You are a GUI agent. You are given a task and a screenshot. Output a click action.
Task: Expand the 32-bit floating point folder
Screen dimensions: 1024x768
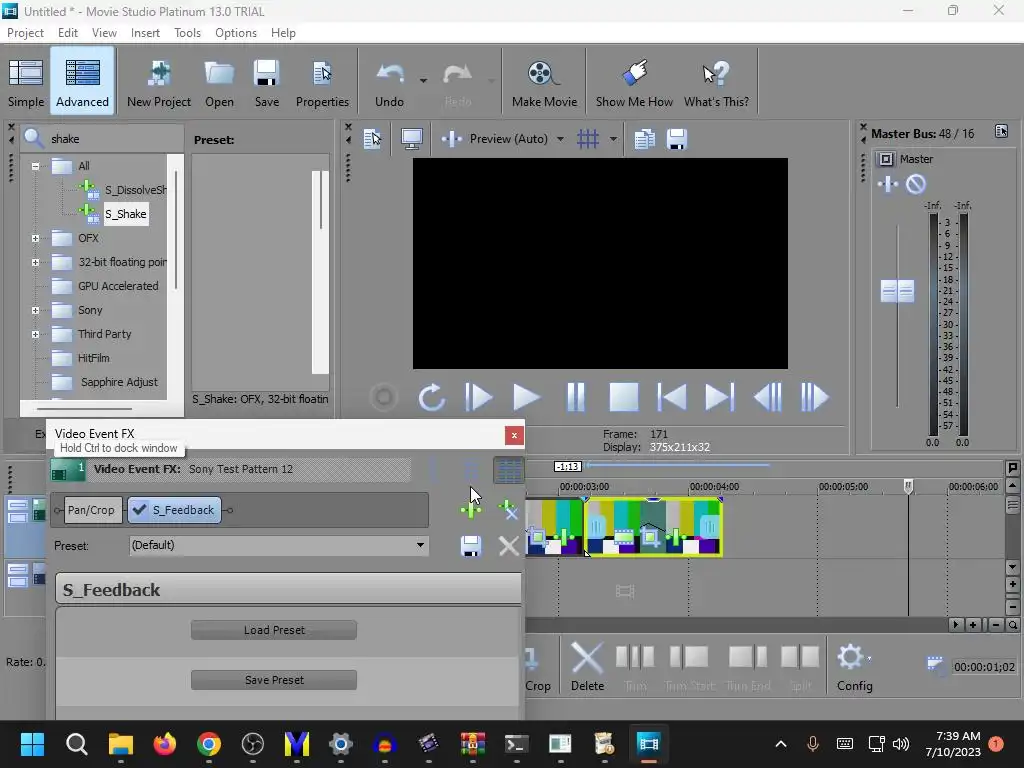[x=35, y=263]
